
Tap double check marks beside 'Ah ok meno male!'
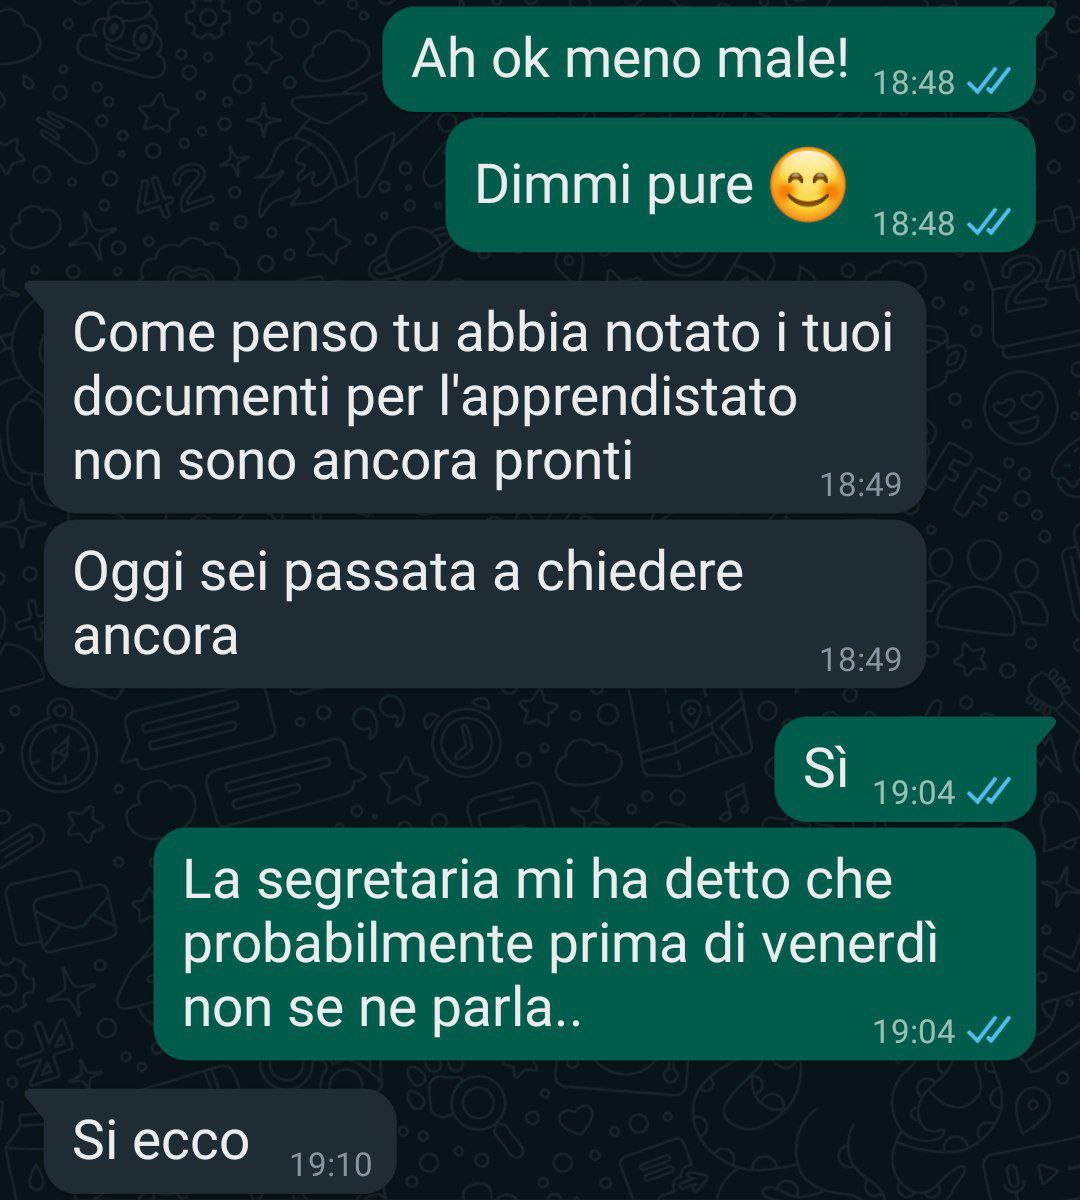pos(990,81)
